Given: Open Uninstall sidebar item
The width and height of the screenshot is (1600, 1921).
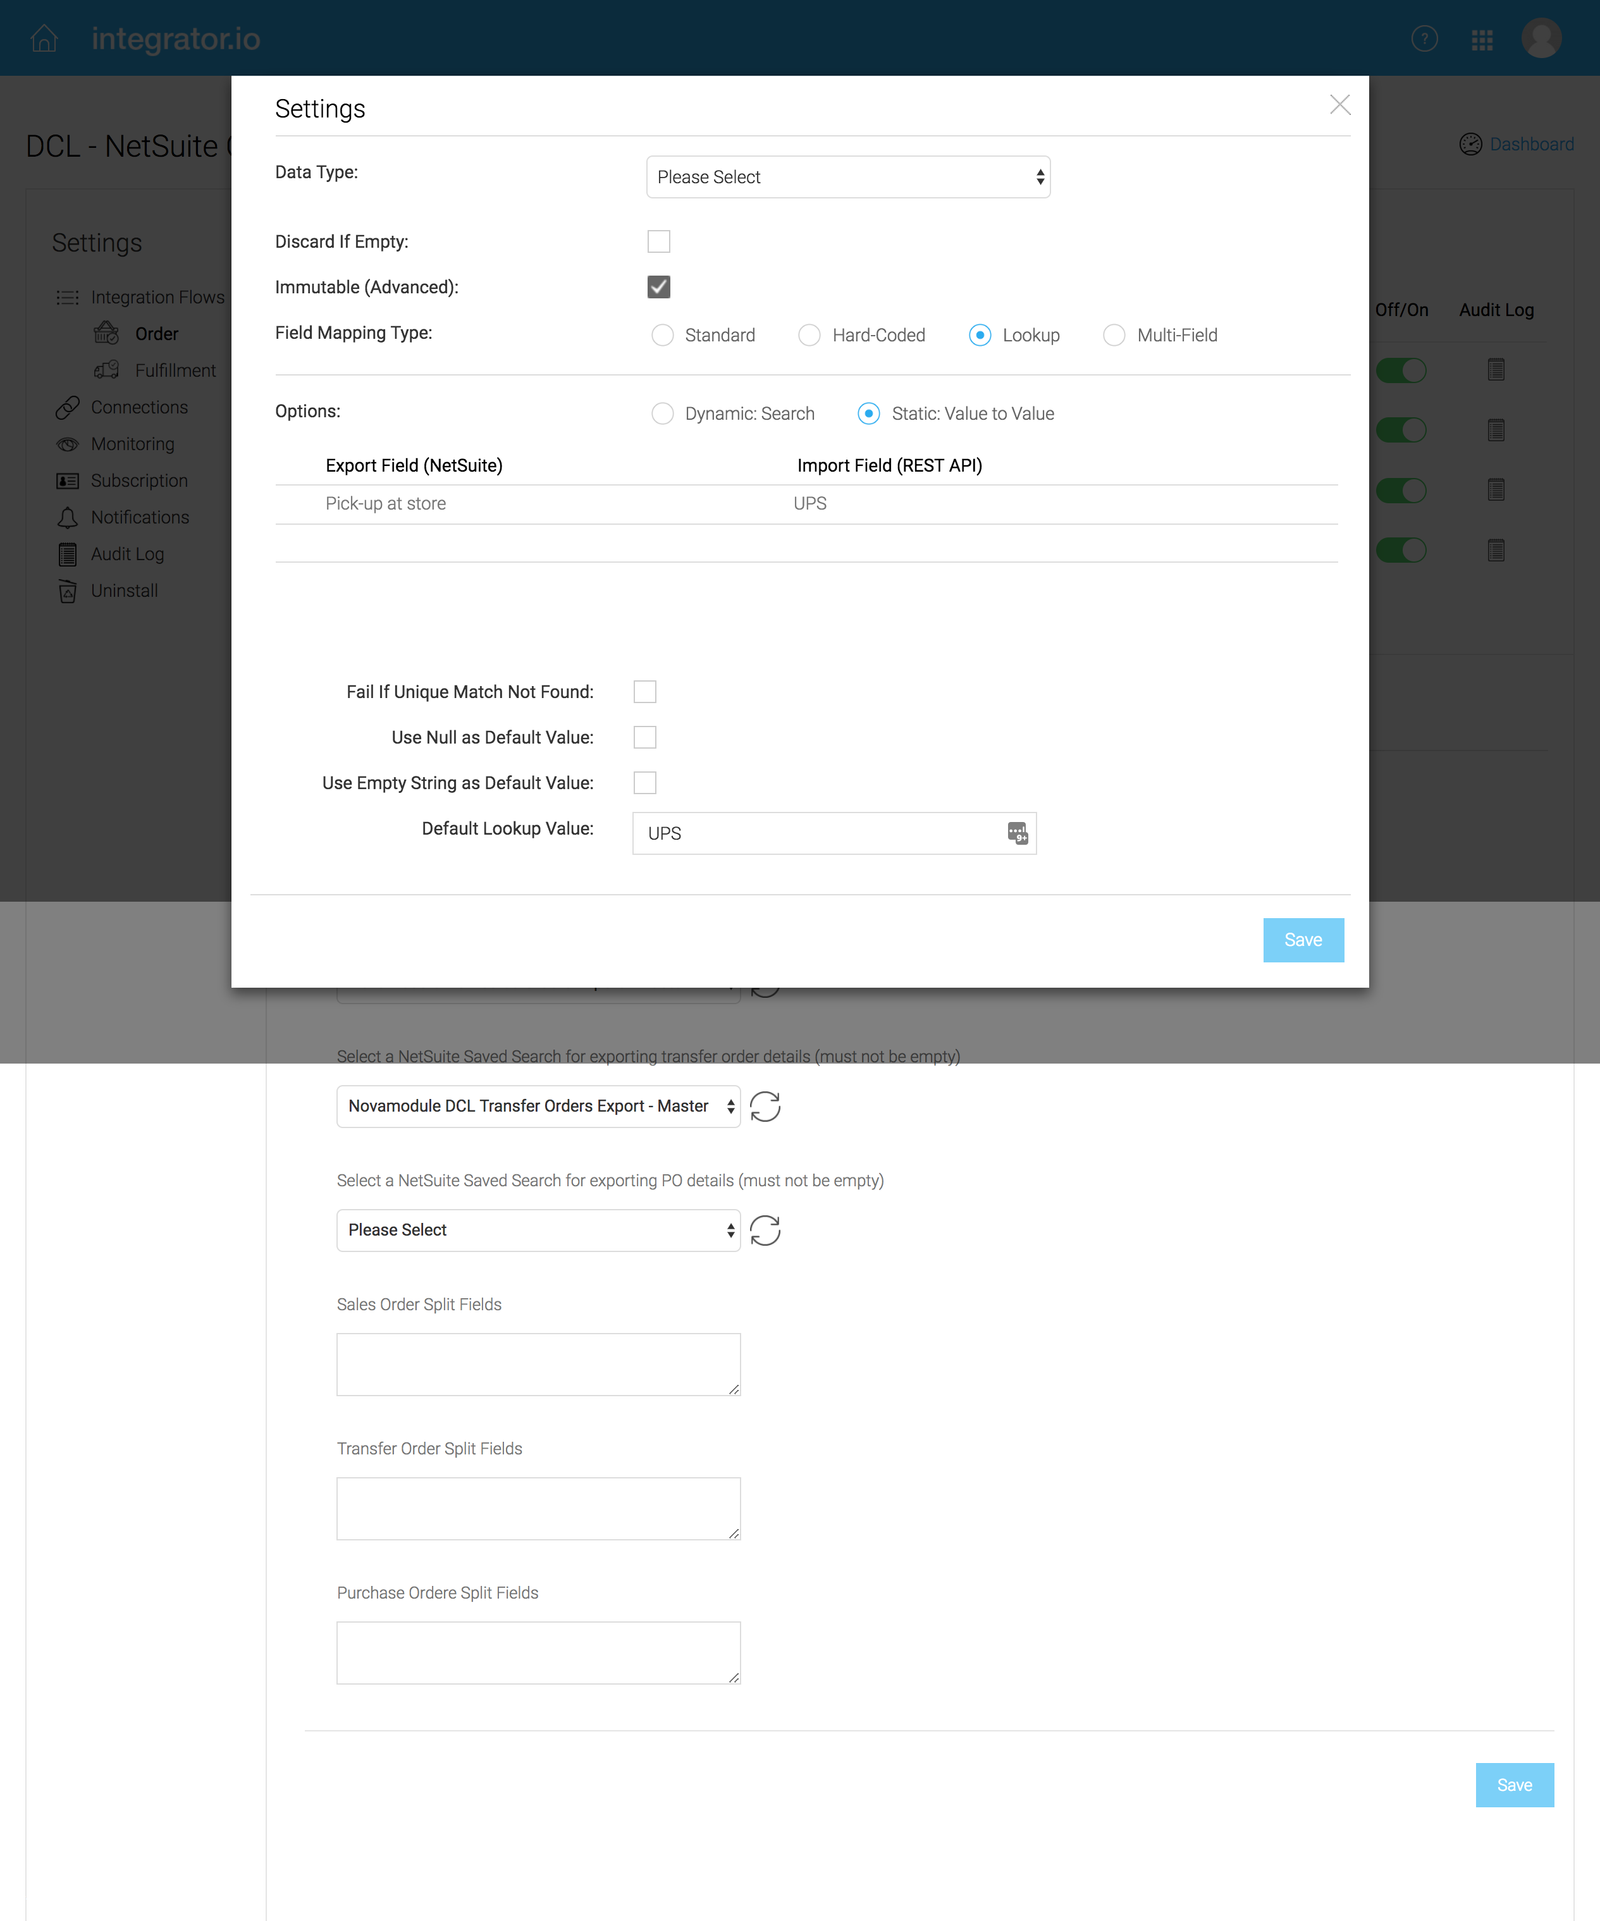Looking at the screenshot, I should coord(124,591).
